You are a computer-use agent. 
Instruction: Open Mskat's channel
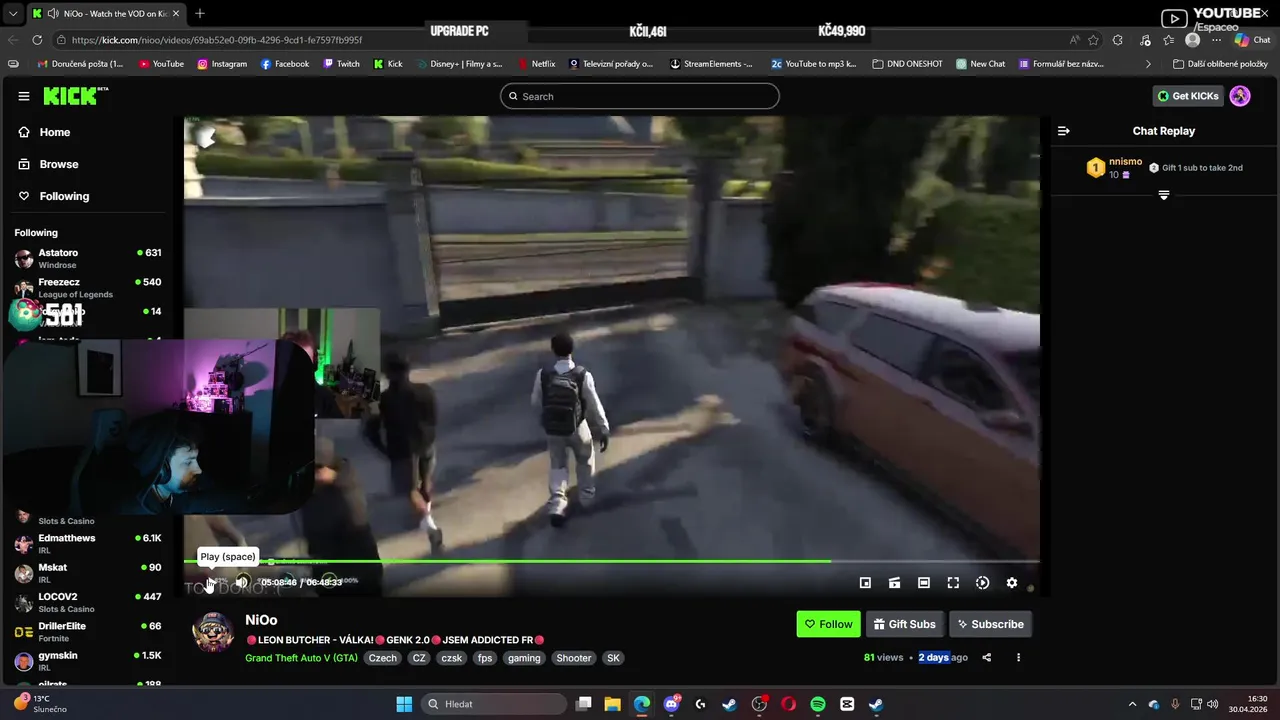(88, 573)
